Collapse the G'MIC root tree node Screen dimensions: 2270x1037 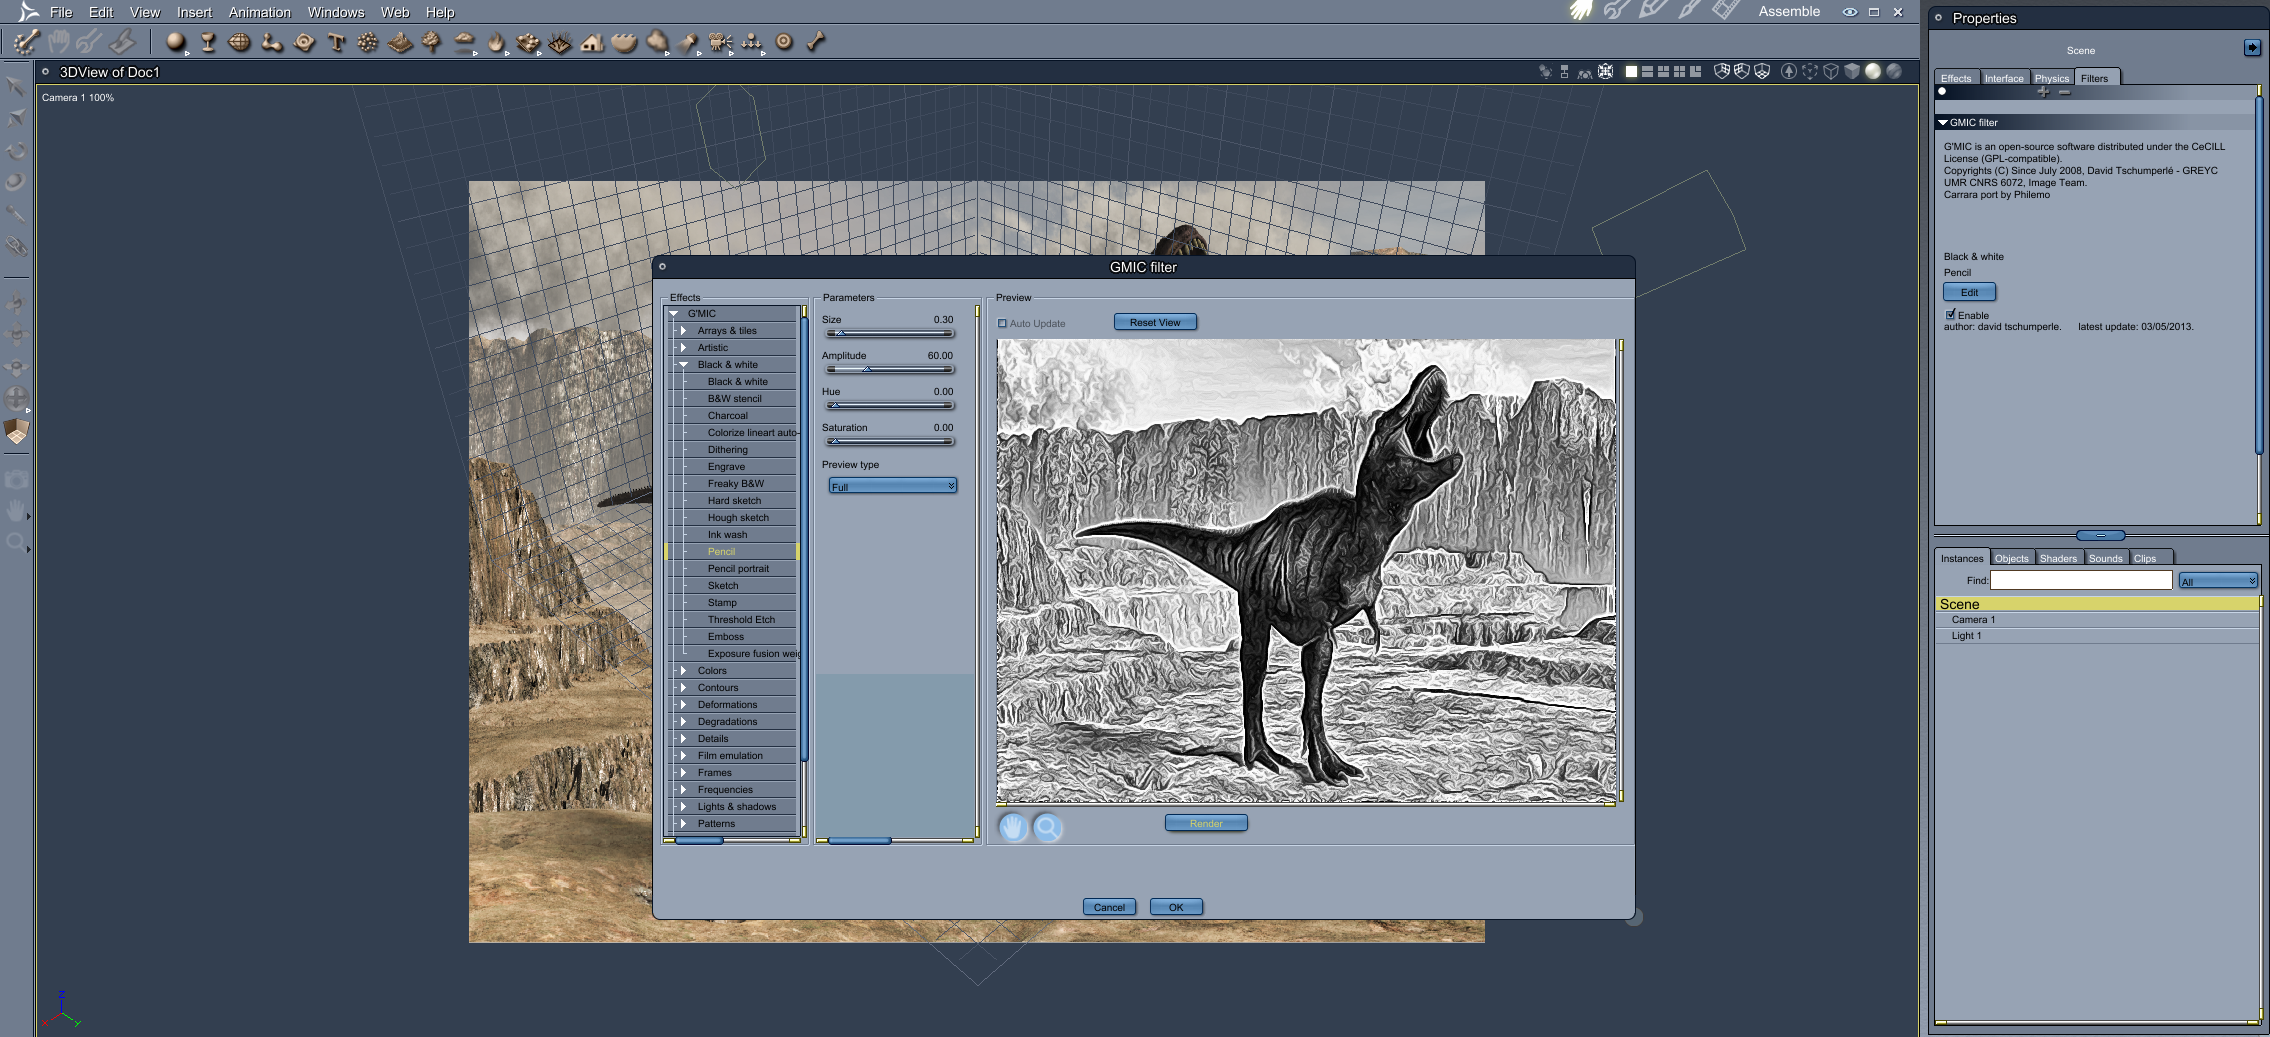click(x=675, y=314)
